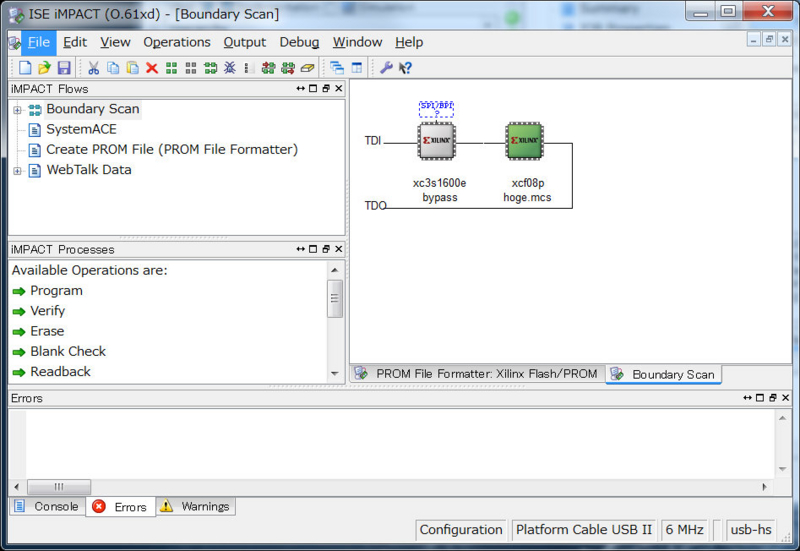Click the Paste toolbar icon

point(132,68)
